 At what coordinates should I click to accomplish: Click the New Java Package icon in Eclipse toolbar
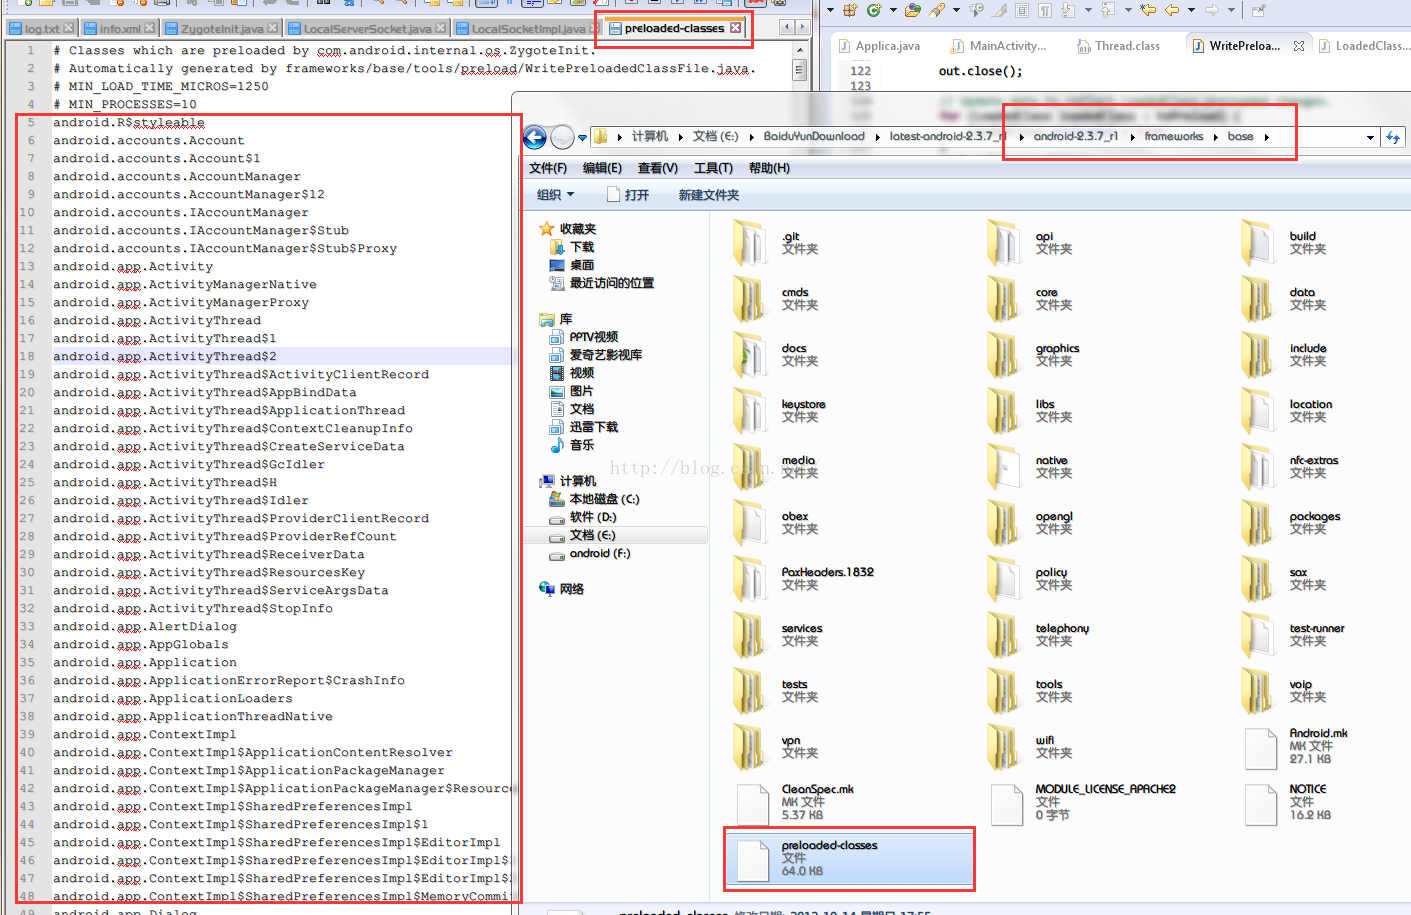[850, 10]
